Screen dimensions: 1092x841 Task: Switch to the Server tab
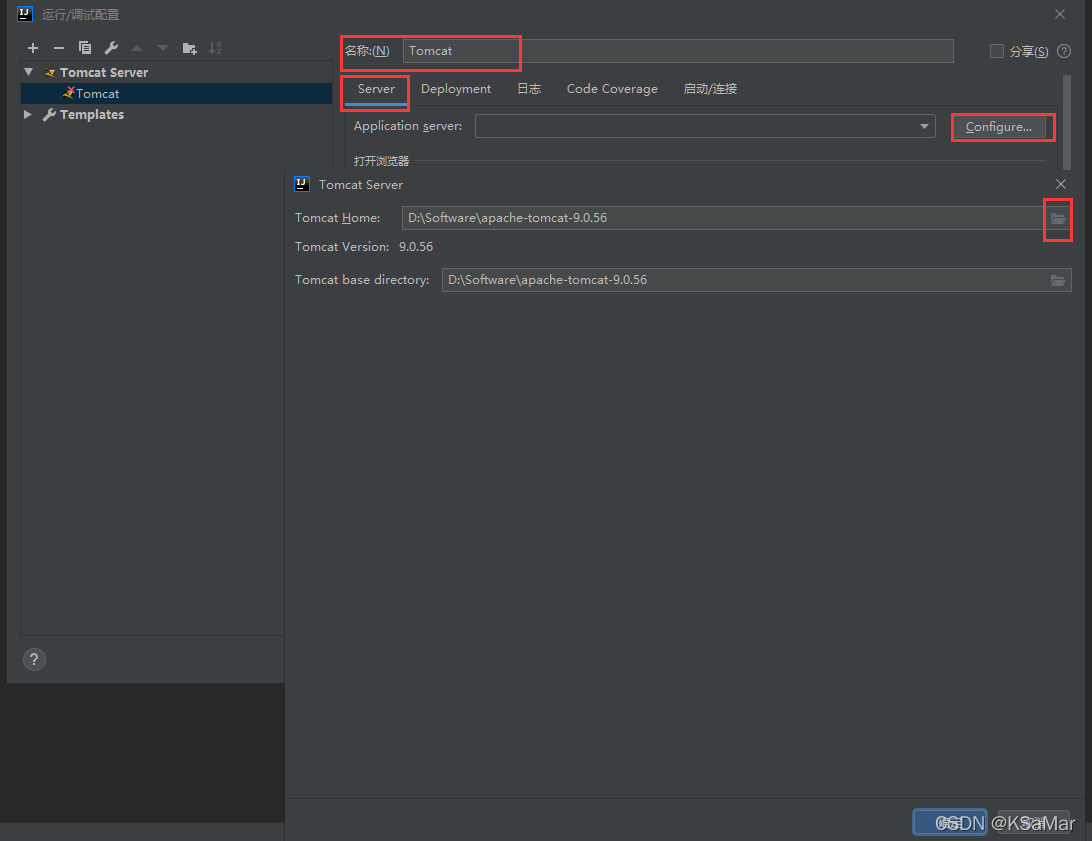[376, 89]
